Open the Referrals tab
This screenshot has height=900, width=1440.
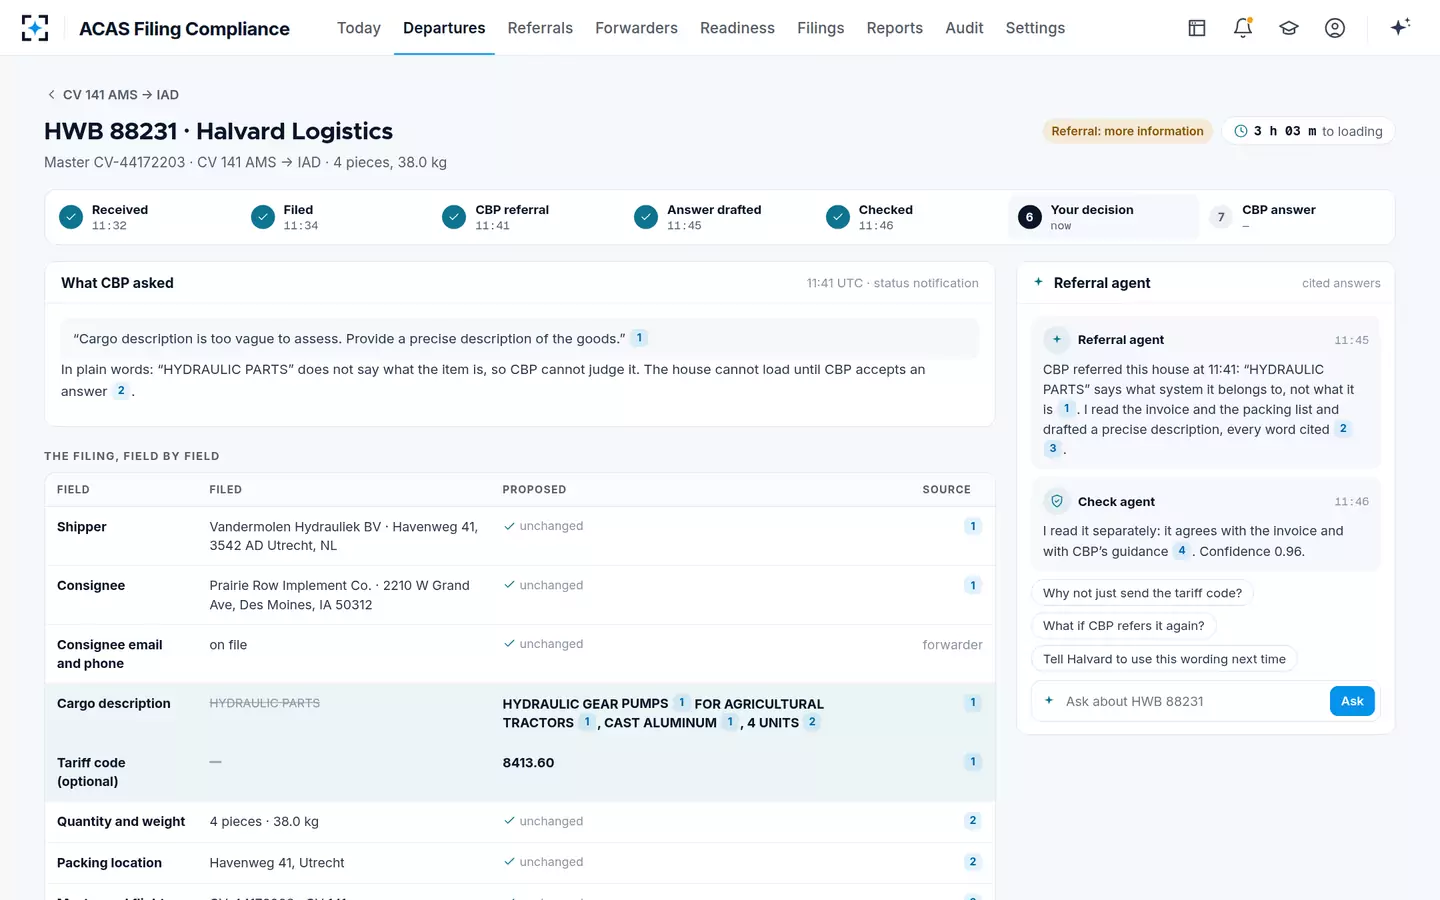540,28
